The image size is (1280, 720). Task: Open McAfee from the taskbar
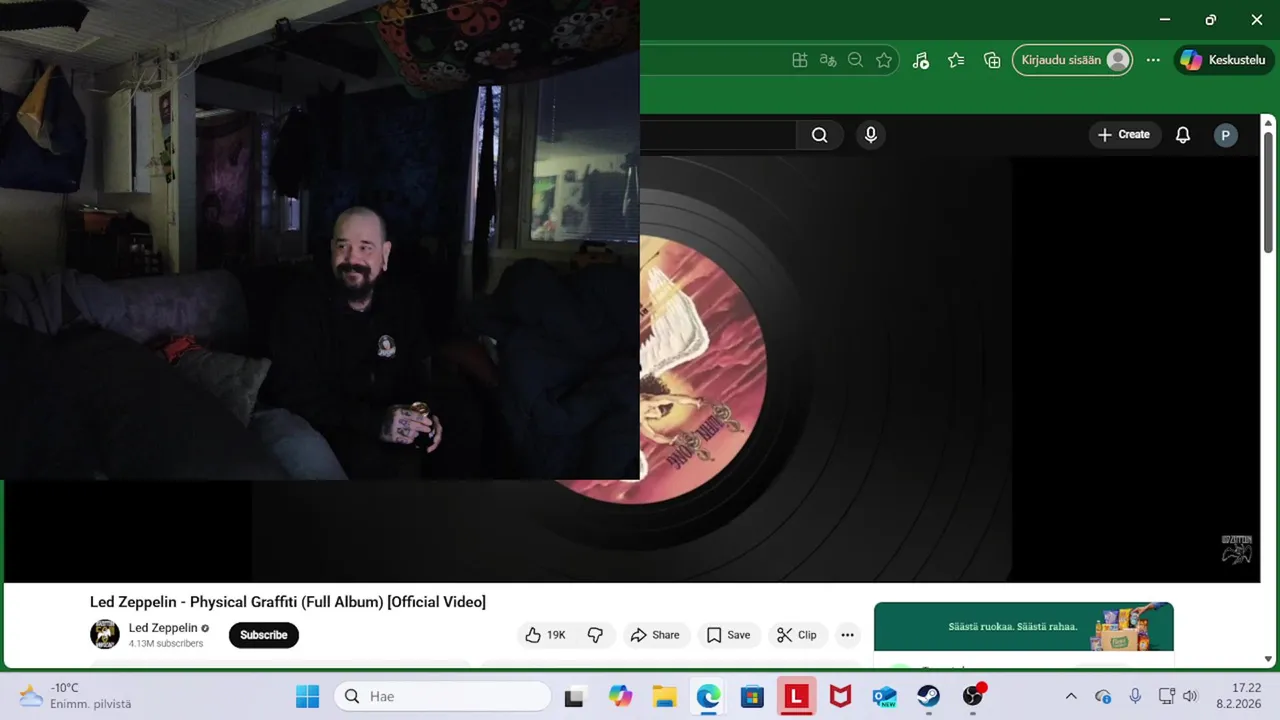coord(840,697)
